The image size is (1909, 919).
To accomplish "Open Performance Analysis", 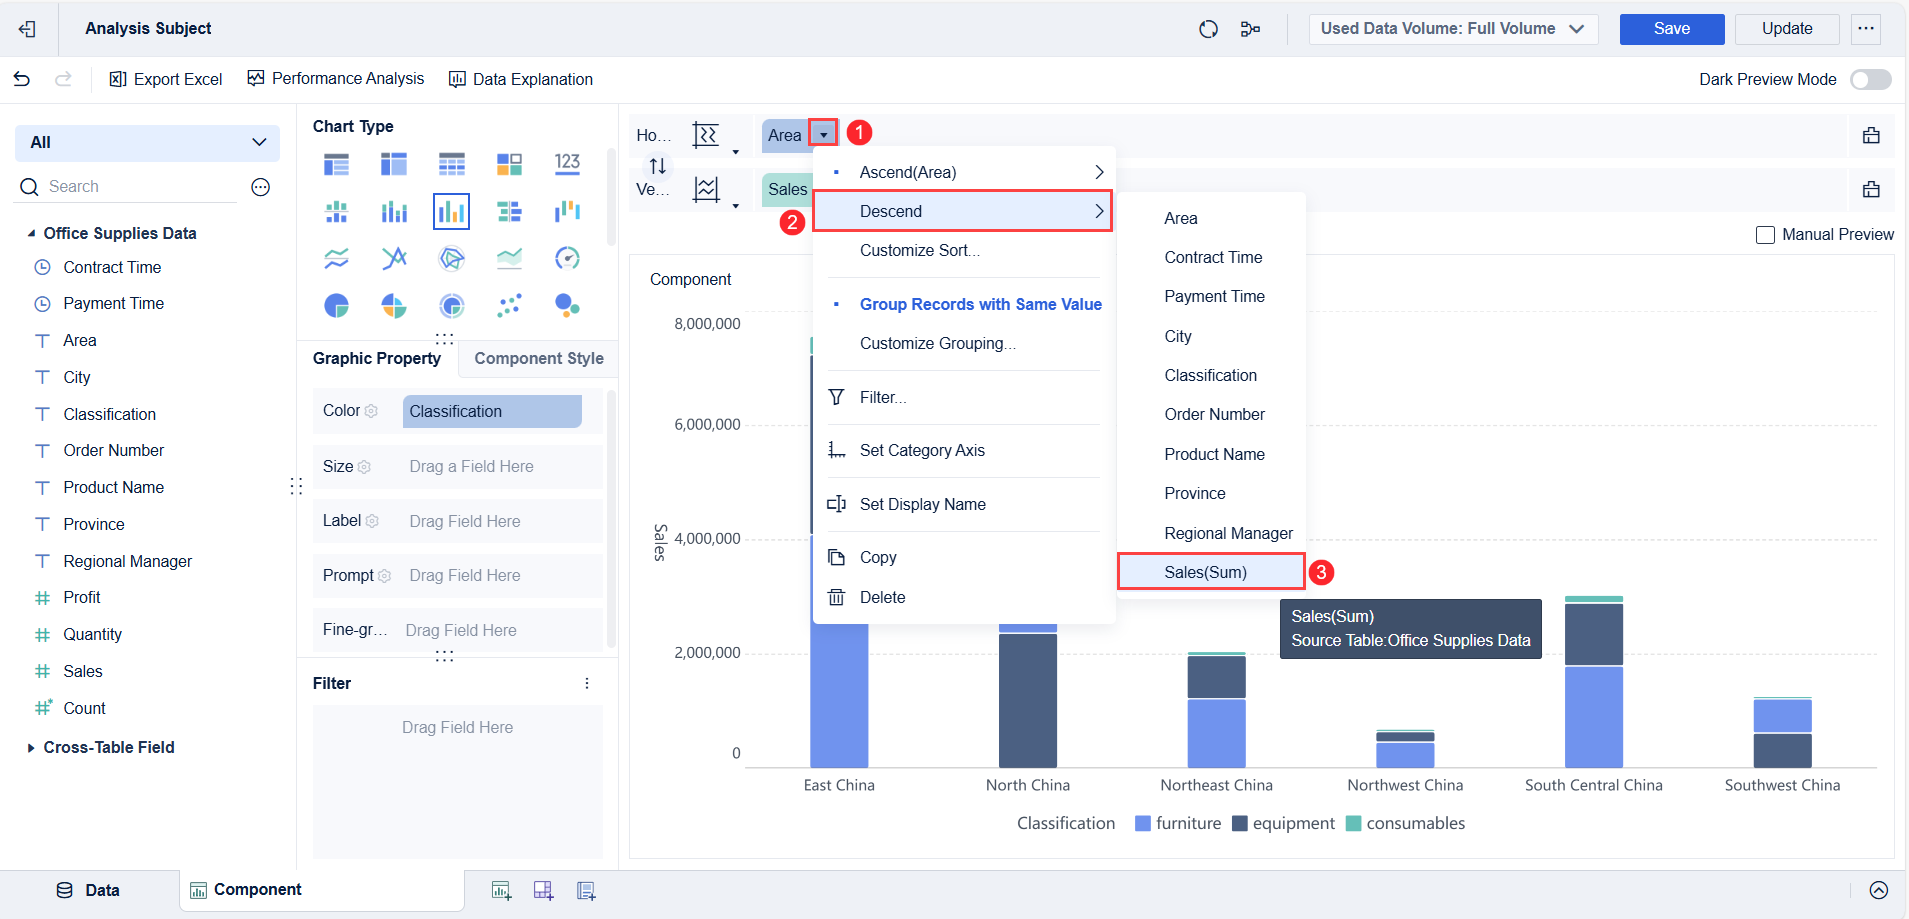I will click(x=335, y=79).
